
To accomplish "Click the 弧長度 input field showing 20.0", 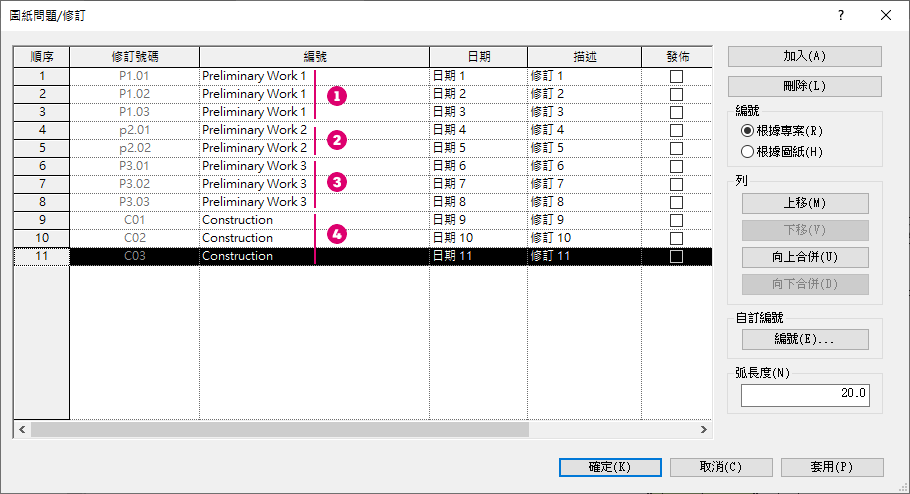I will [805, 395].
